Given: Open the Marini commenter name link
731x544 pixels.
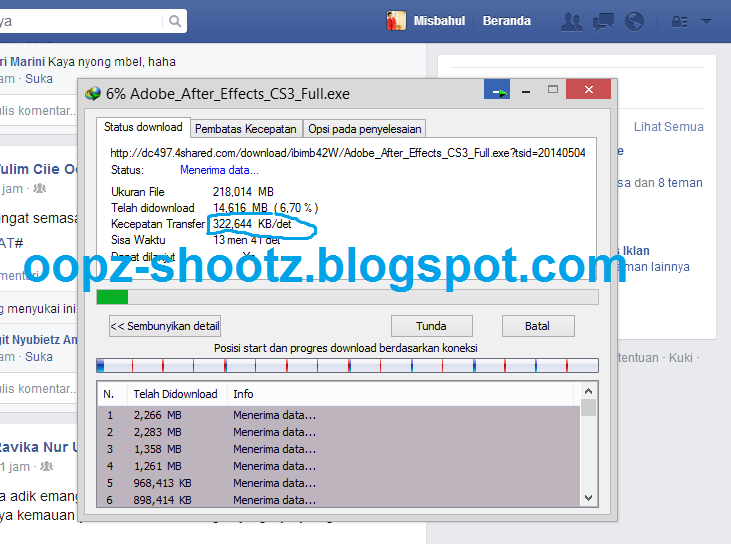Looking at the screenshot, I should (x=22, y=62).
